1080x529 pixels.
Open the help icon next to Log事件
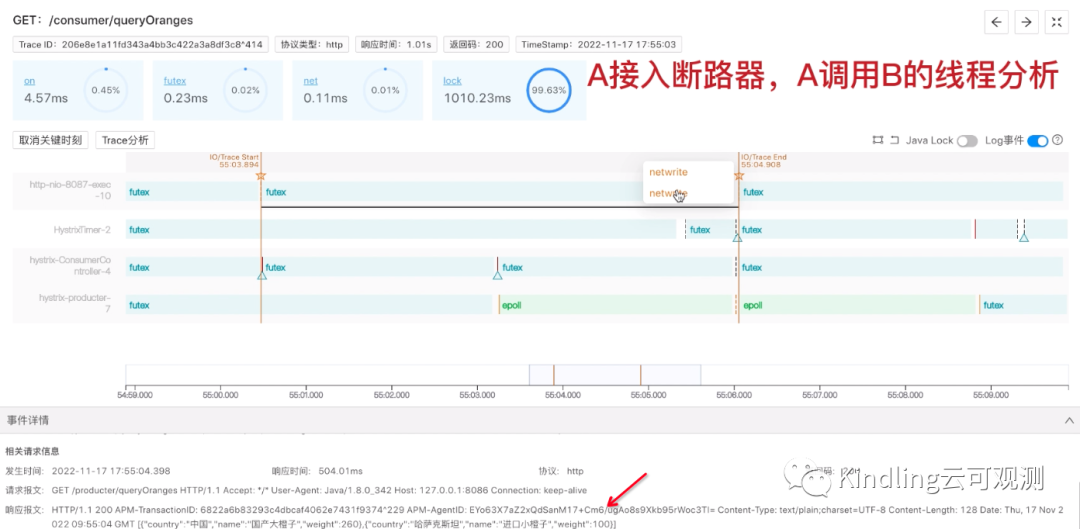click(x=1058, y=140)
